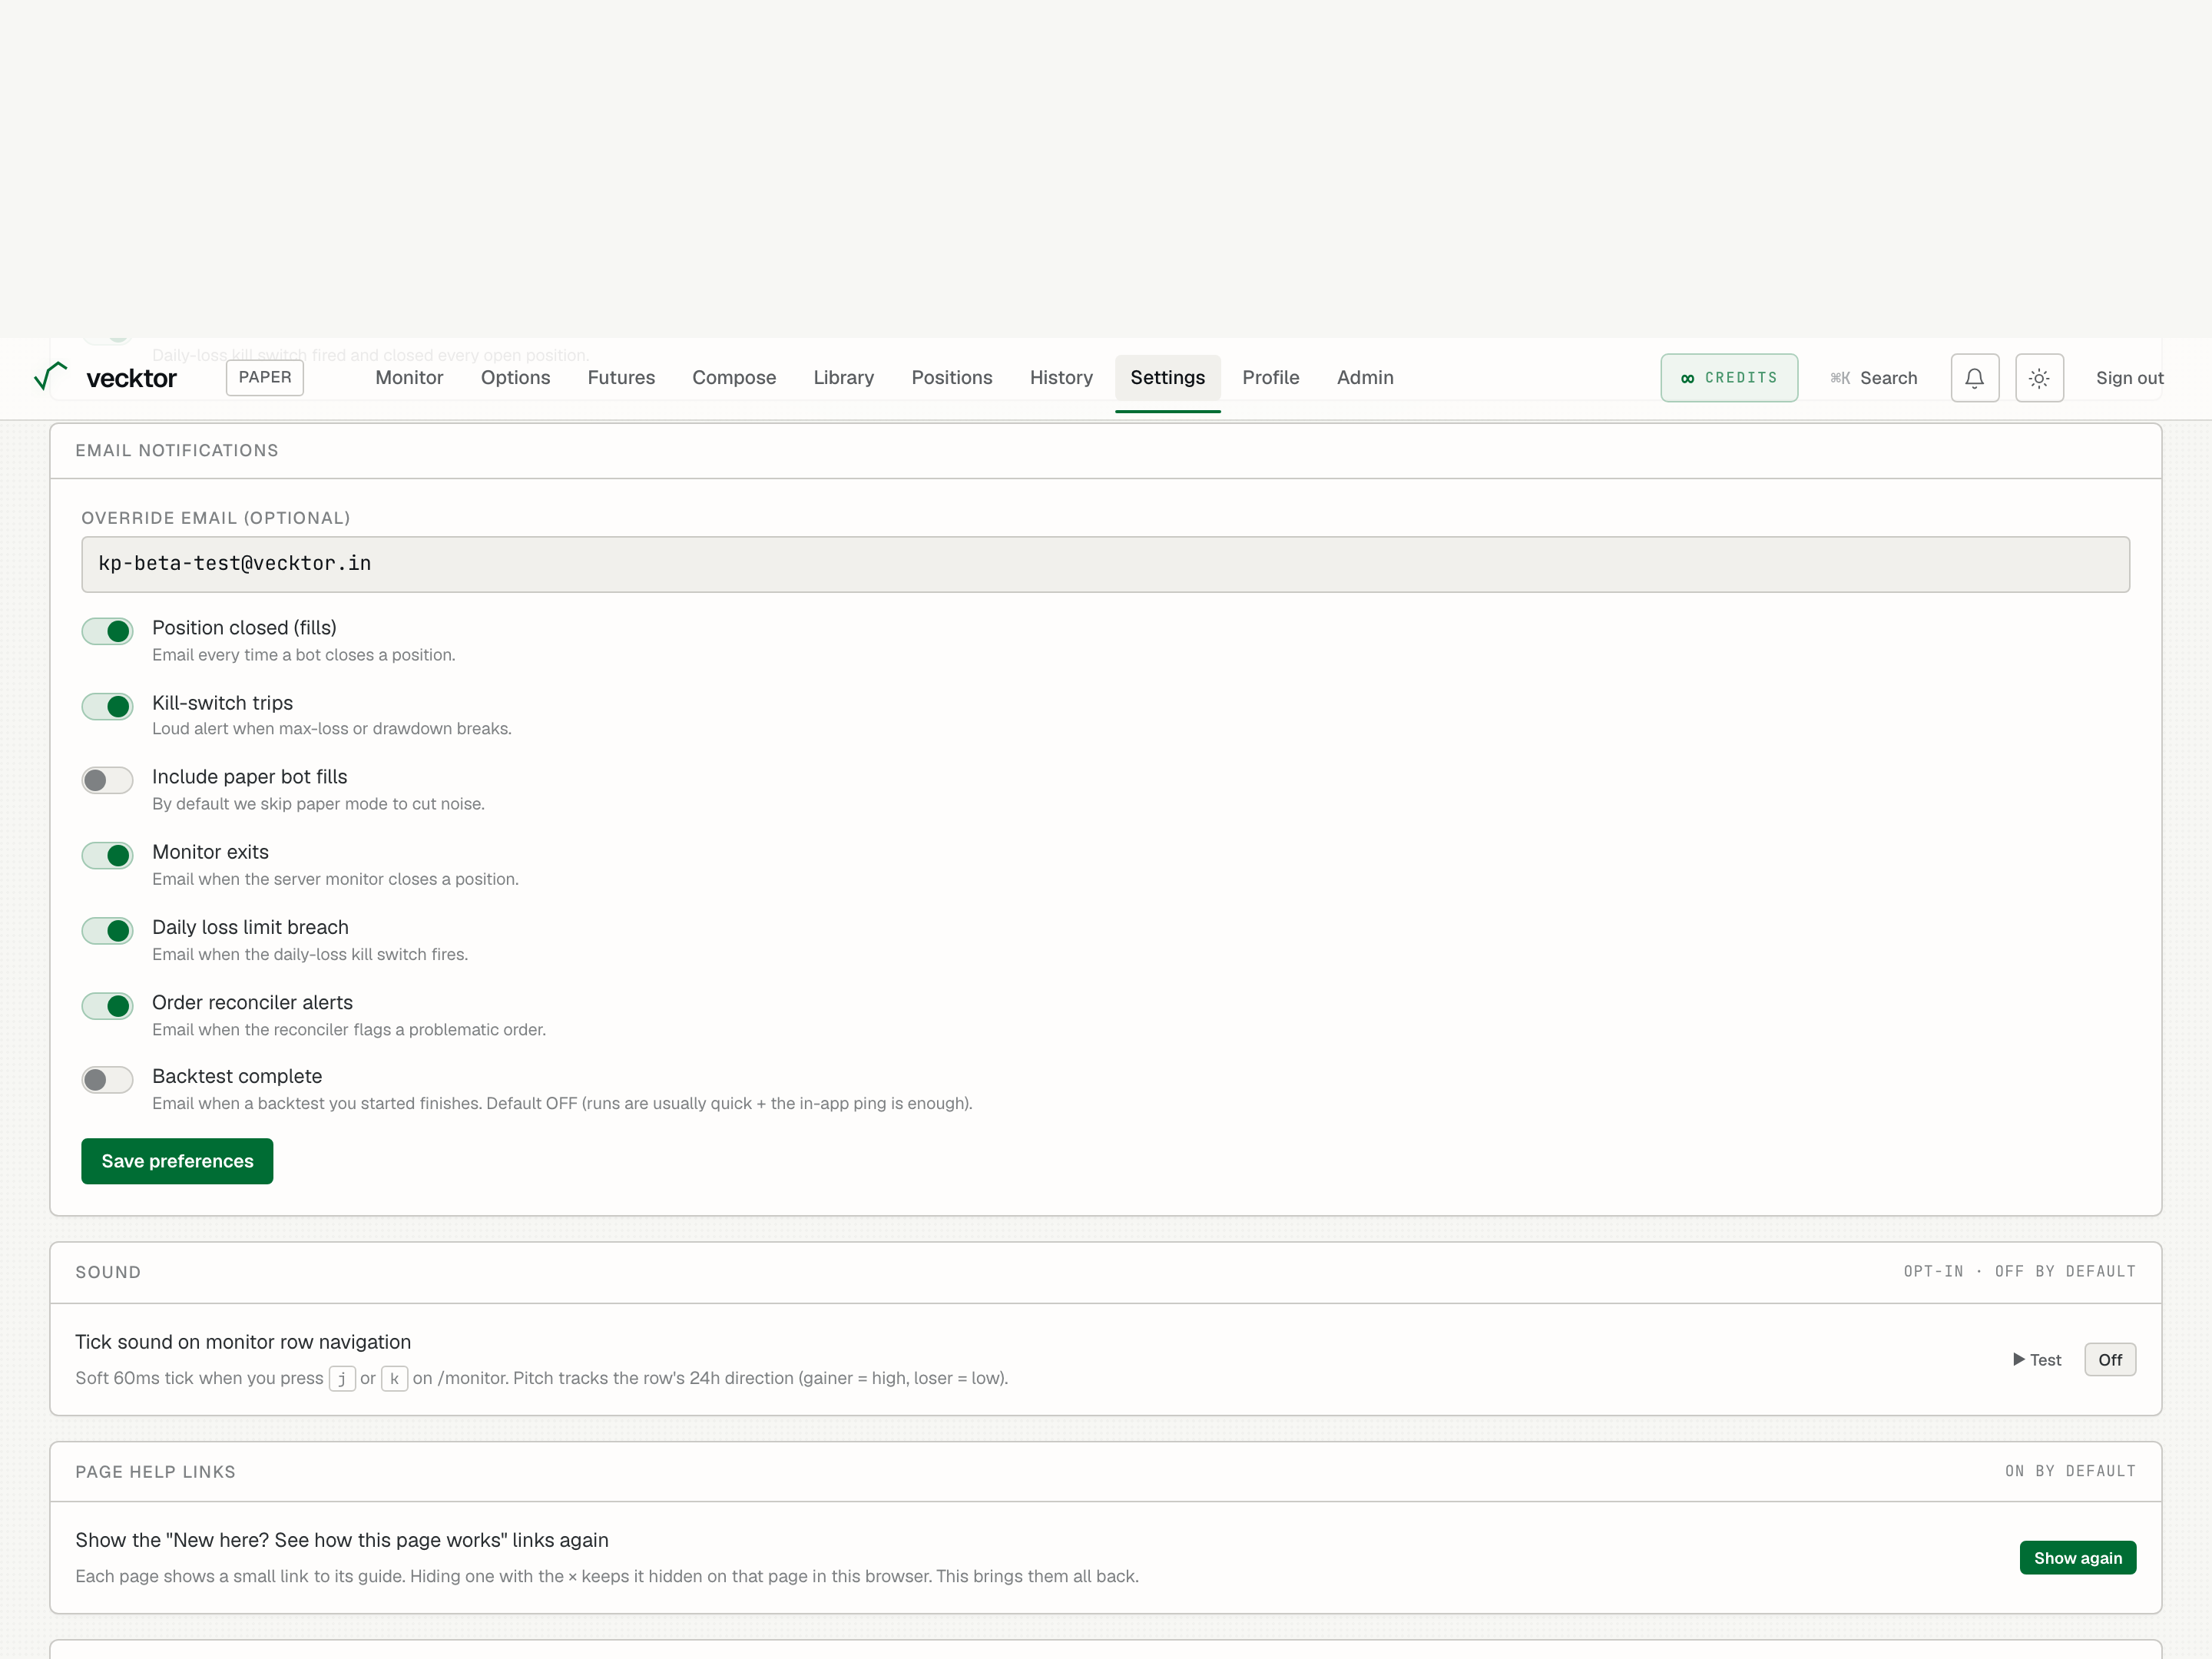Click the SOUND section heading

[x=108, y=1272]
